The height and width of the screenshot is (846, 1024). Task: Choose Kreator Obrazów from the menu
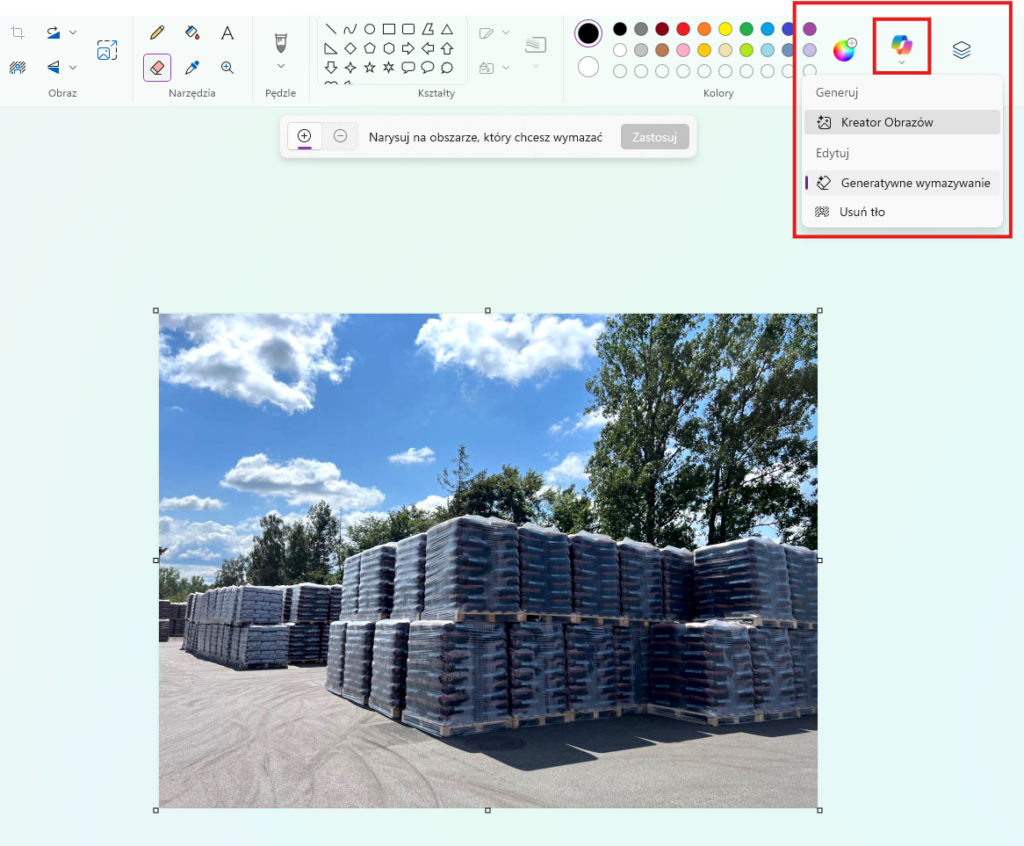902,122
